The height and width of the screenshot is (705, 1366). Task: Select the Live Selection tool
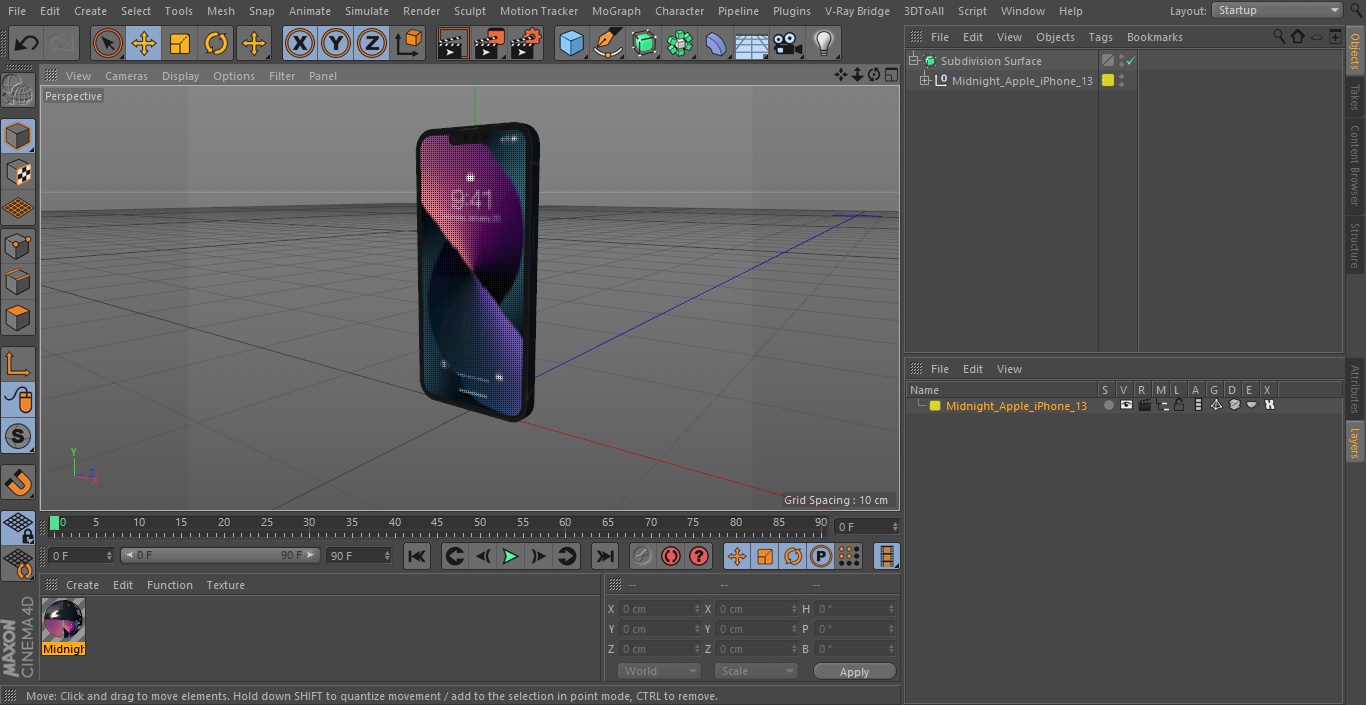click(x=107, y=43)
